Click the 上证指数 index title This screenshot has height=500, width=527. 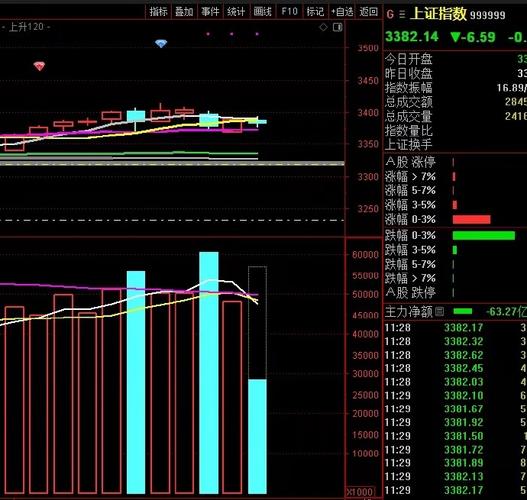(x=439, y=14)
